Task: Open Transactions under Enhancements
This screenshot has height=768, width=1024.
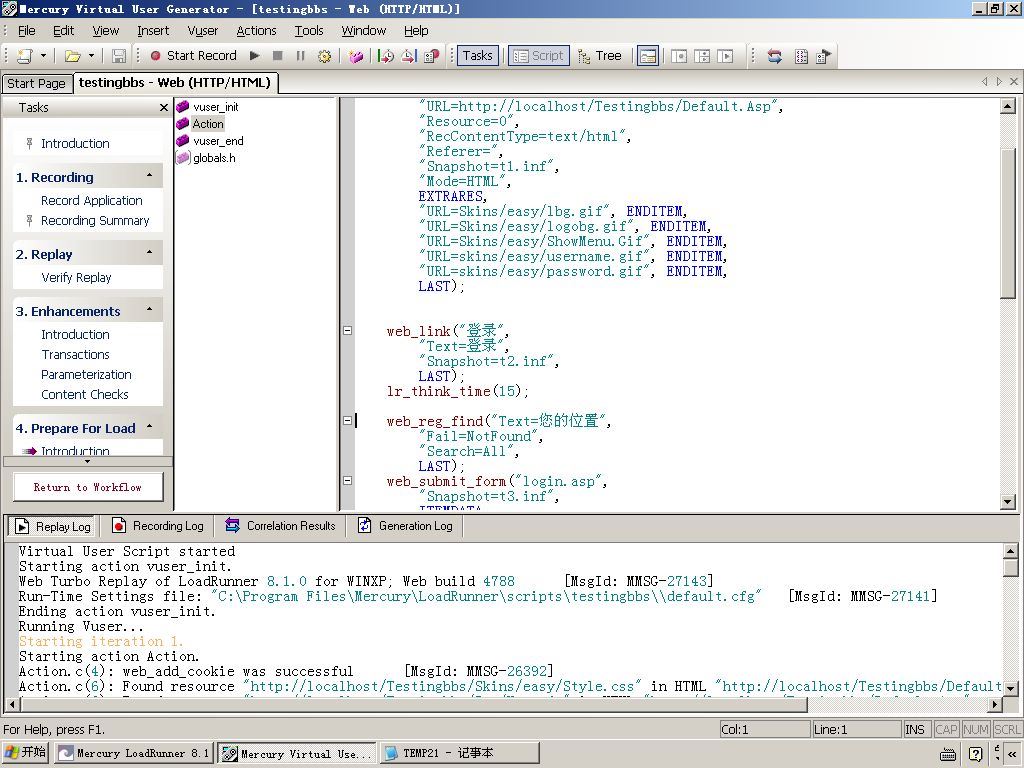Action: tap(75, 355)
